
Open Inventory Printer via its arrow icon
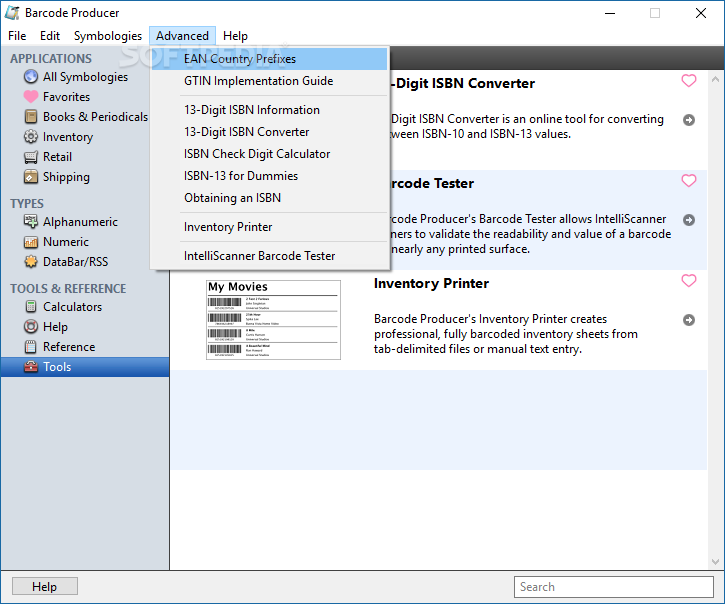[x=689, y=320]
